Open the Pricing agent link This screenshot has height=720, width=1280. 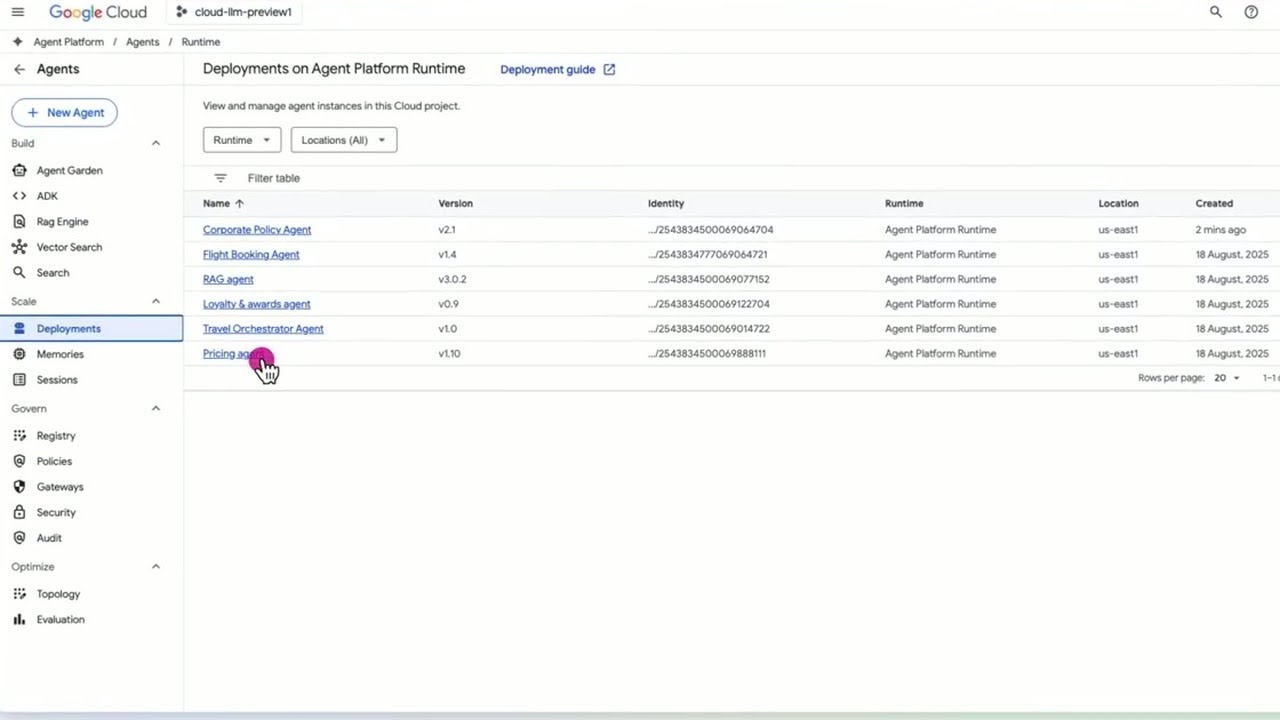(233, 353)
